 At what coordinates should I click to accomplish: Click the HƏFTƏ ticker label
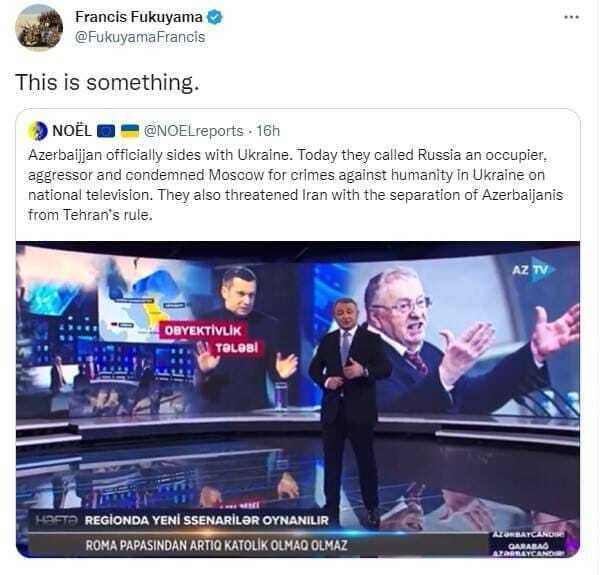coord(57,520)
